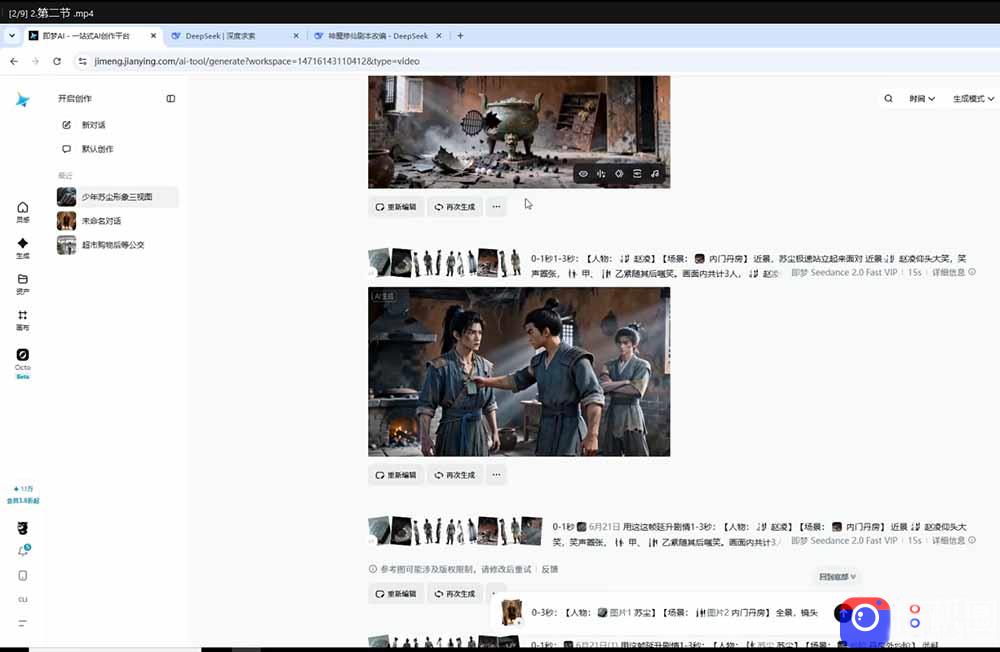Click the enhance diamond icon on cauldron video
Viewport: 1000px width, 652px height.
[619, 174]
